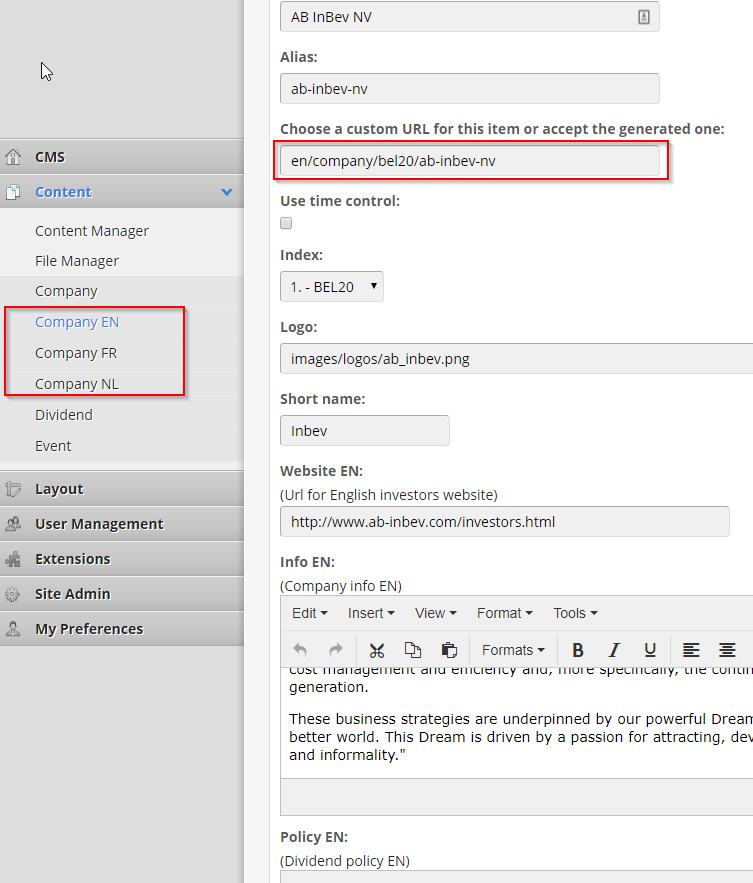Expand the My Preferences section
Viewport: 753px width, 883px height.
coord(122,628)
